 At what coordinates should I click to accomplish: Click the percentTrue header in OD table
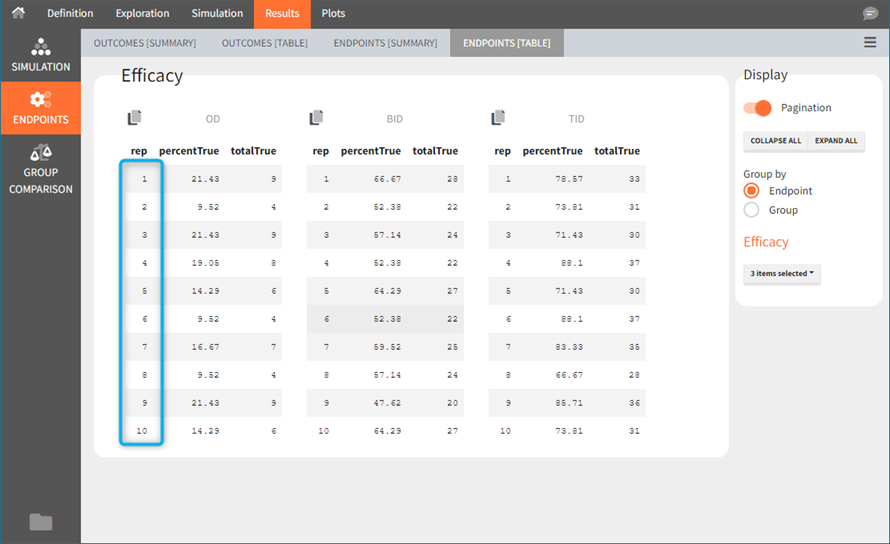coord(188,151)
